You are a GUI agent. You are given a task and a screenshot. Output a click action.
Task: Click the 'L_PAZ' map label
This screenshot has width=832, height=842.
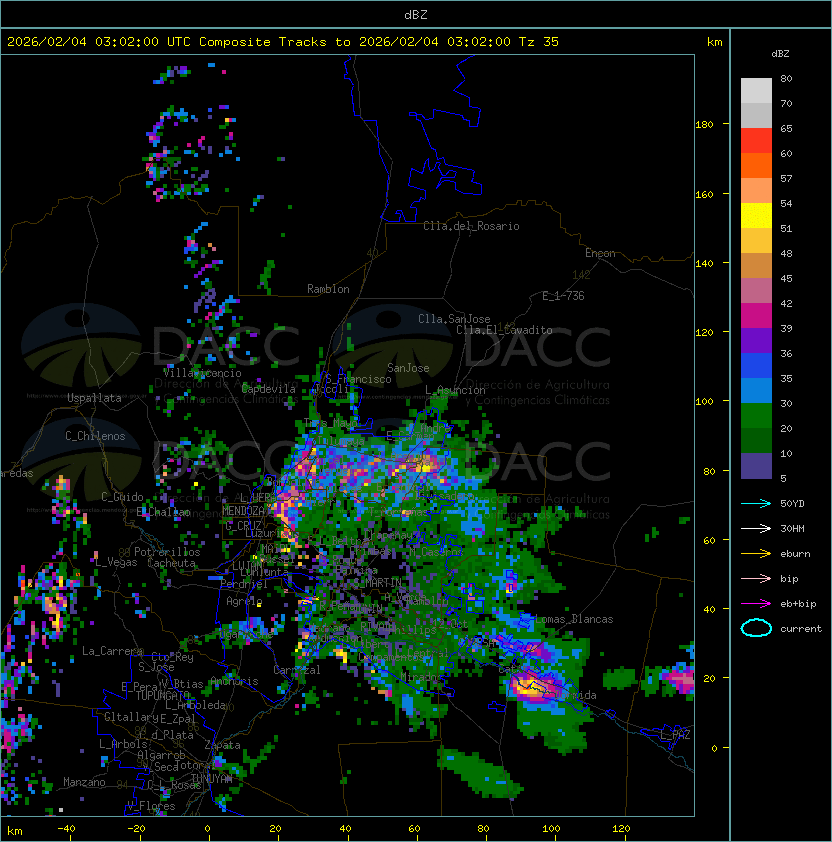tap(675, 736)
